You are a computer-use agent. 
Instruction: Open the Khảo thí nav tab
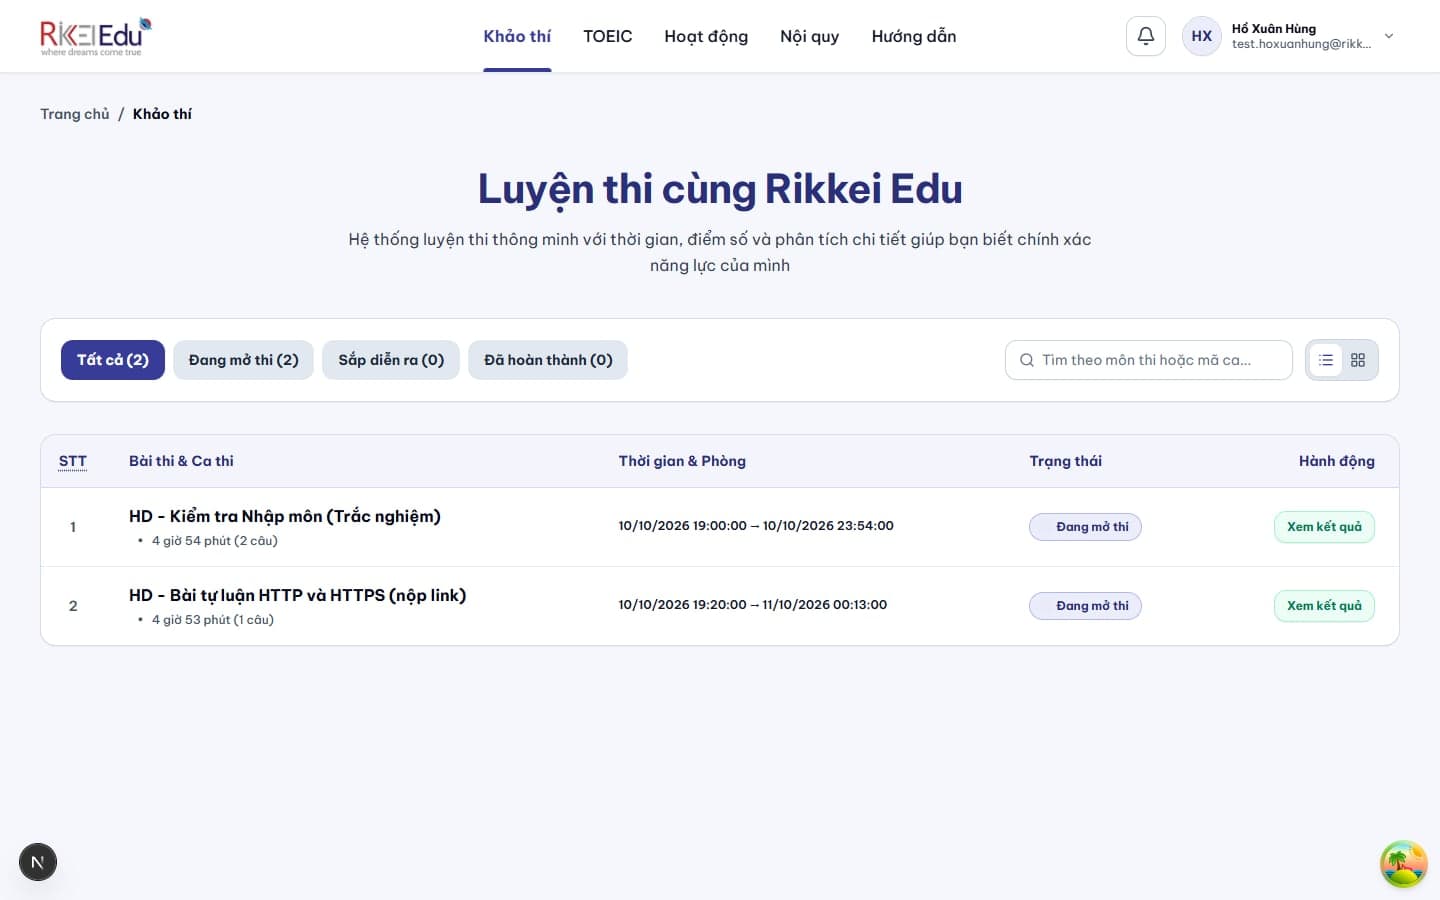[x=517, y=36]
